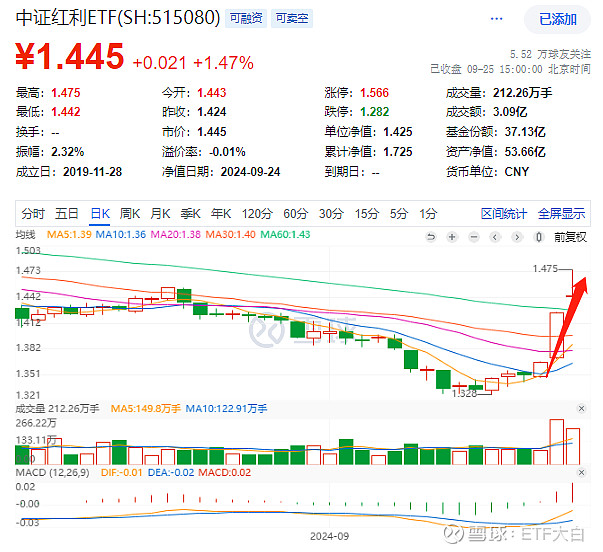Click the 基金份额 value 37.13亿
Viewport: 603px width, 552px height.
(525, 132)
